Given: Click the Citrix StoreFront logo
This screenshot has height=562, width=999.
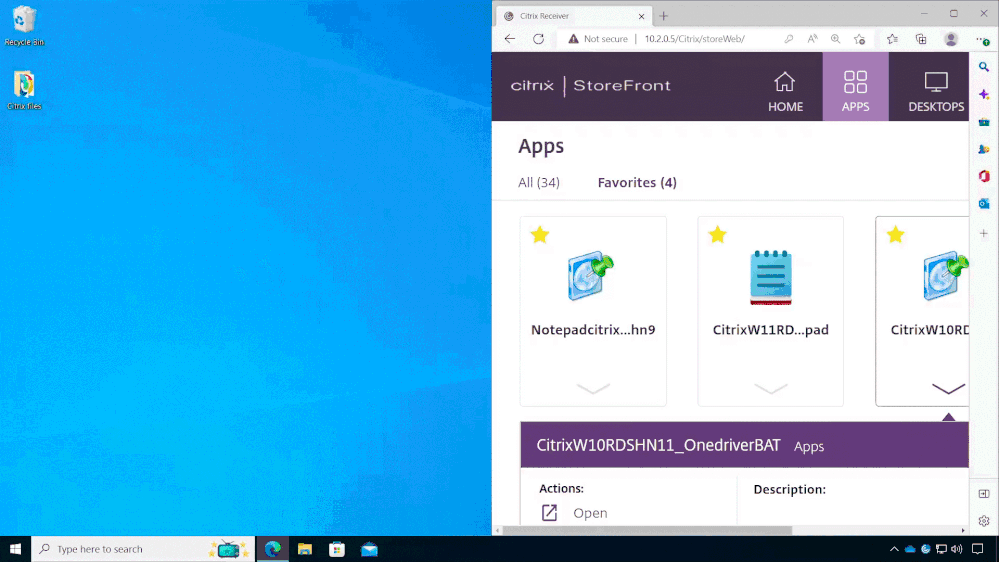Looking at the screenshot, I should tap(591, 85).
